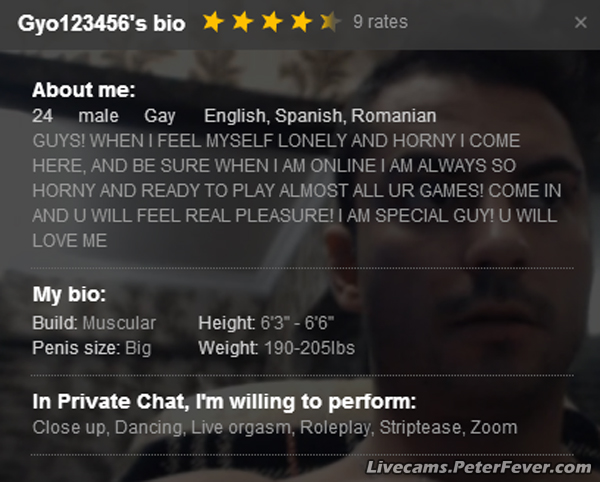This screenshot has height=482, width=600.
Task: Select the Weight value "190-205lbs"
Action: (x=309, y=349)
